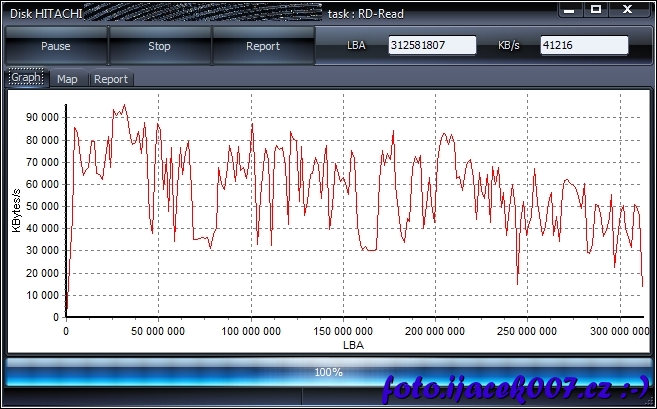Open the Map tab

click(67, 79)
